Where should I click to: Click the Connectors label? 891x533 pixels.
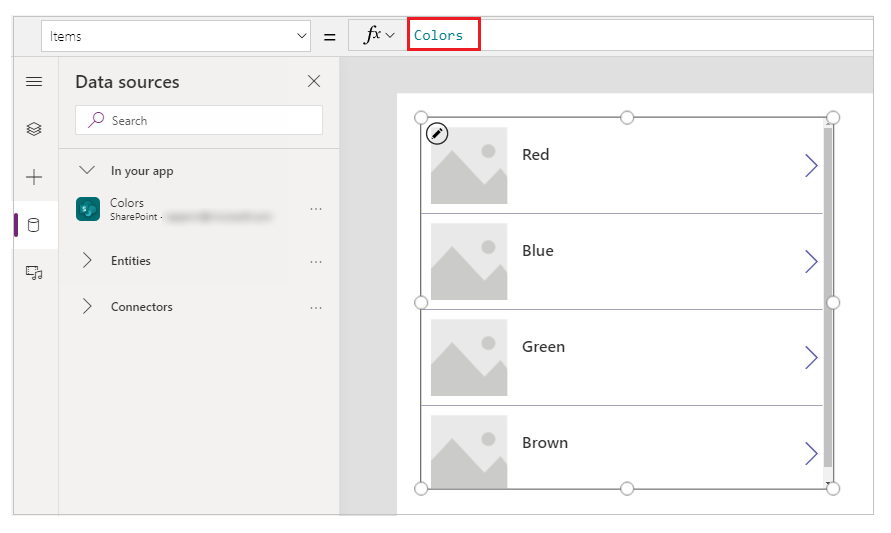click(141, 307)
